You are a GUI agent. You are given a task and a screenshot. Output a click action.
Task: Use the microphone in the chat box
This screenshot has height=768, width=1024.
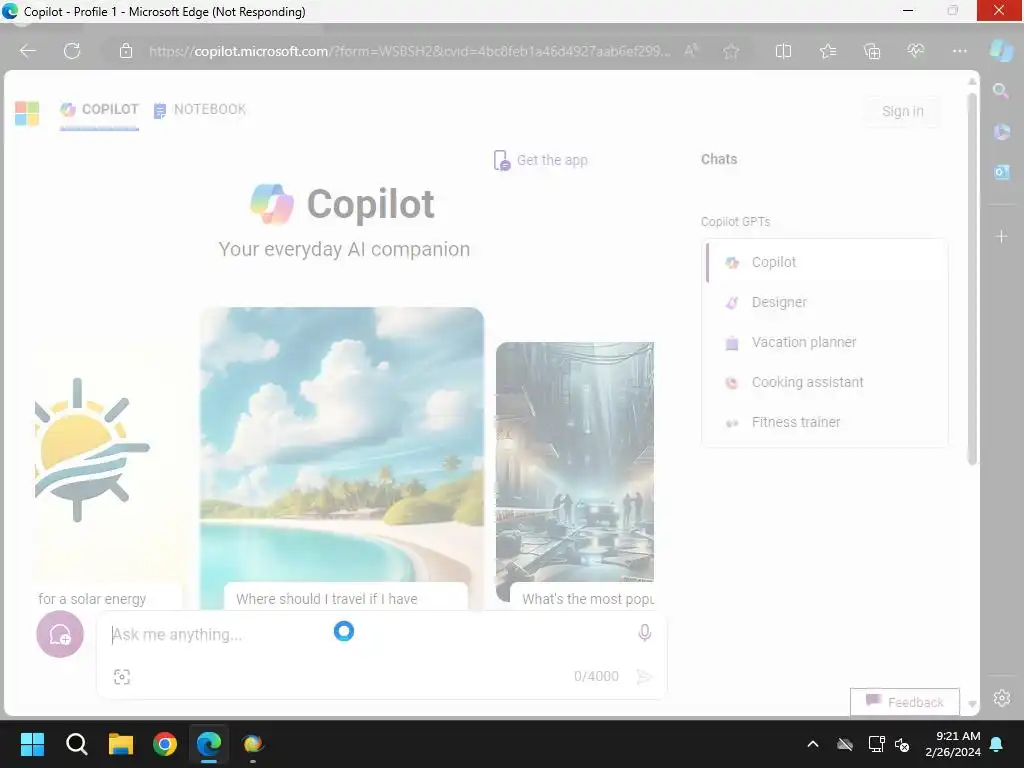coord(644,632)
